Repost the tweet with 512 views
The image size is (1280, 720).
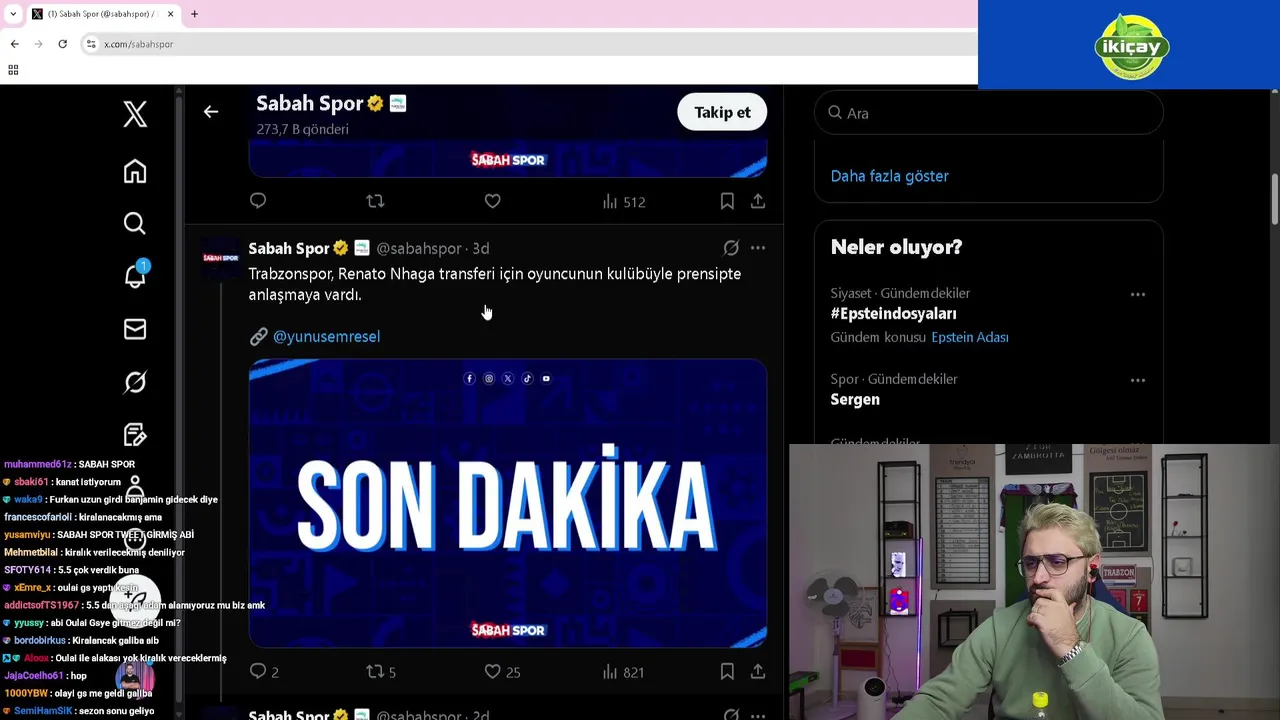tap(375, 201)
